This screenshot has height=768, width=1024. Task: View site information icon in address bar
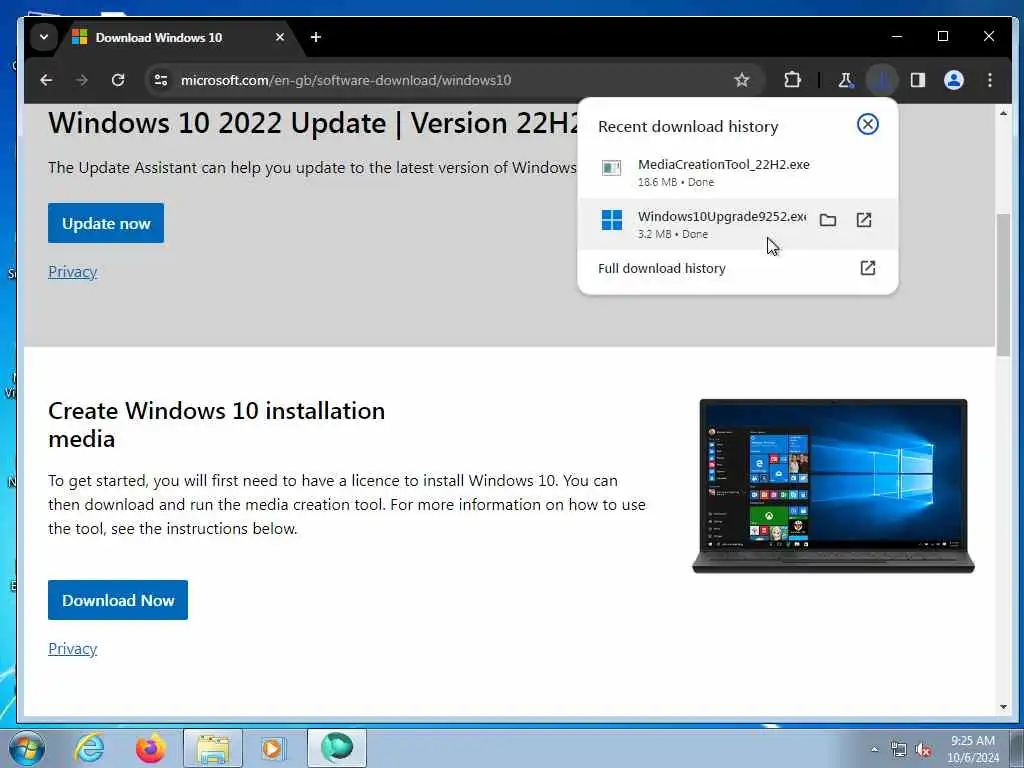[161, 80]
